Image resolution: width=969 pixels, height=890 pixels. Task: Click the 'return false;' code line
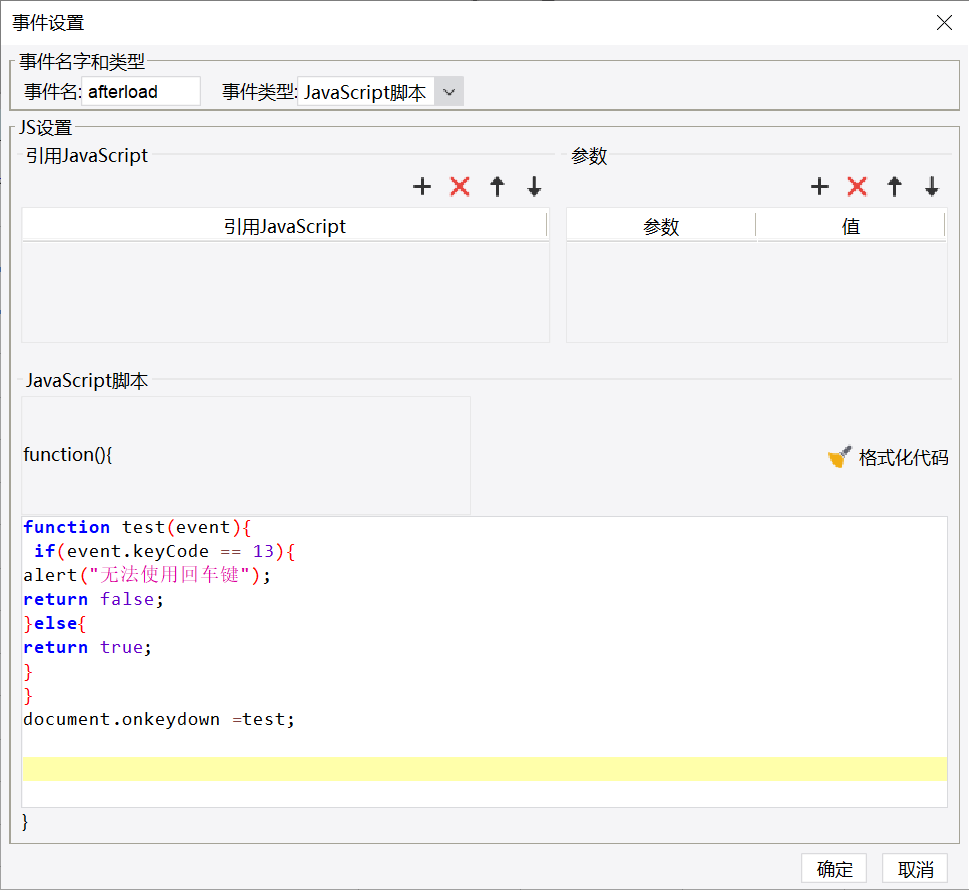click(x=93, y=600)
